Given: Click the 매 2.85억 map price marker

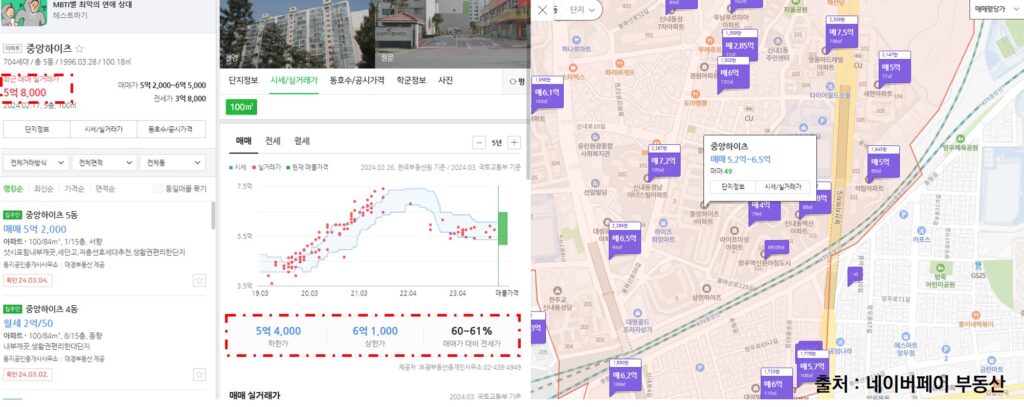Looking at the screenshot, I should 741,43.
